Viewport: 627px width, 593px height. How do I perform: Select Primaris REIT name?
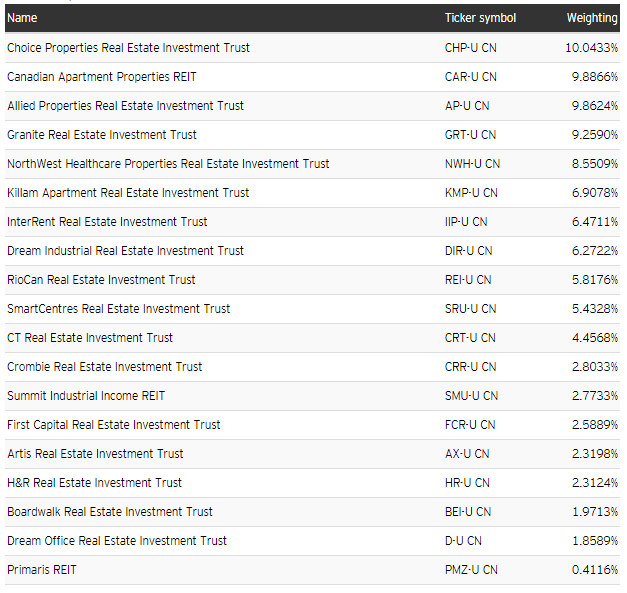42,570
